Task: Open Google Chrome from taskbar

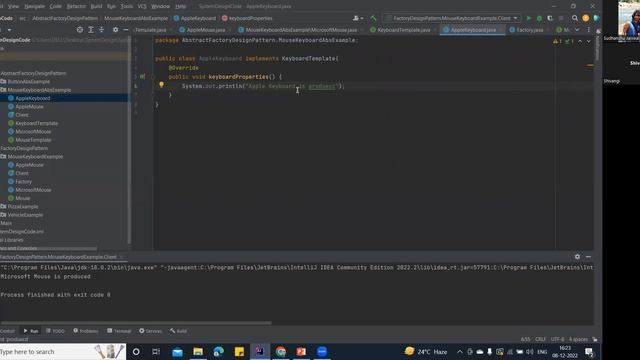Action: click(x=280, y=351)
